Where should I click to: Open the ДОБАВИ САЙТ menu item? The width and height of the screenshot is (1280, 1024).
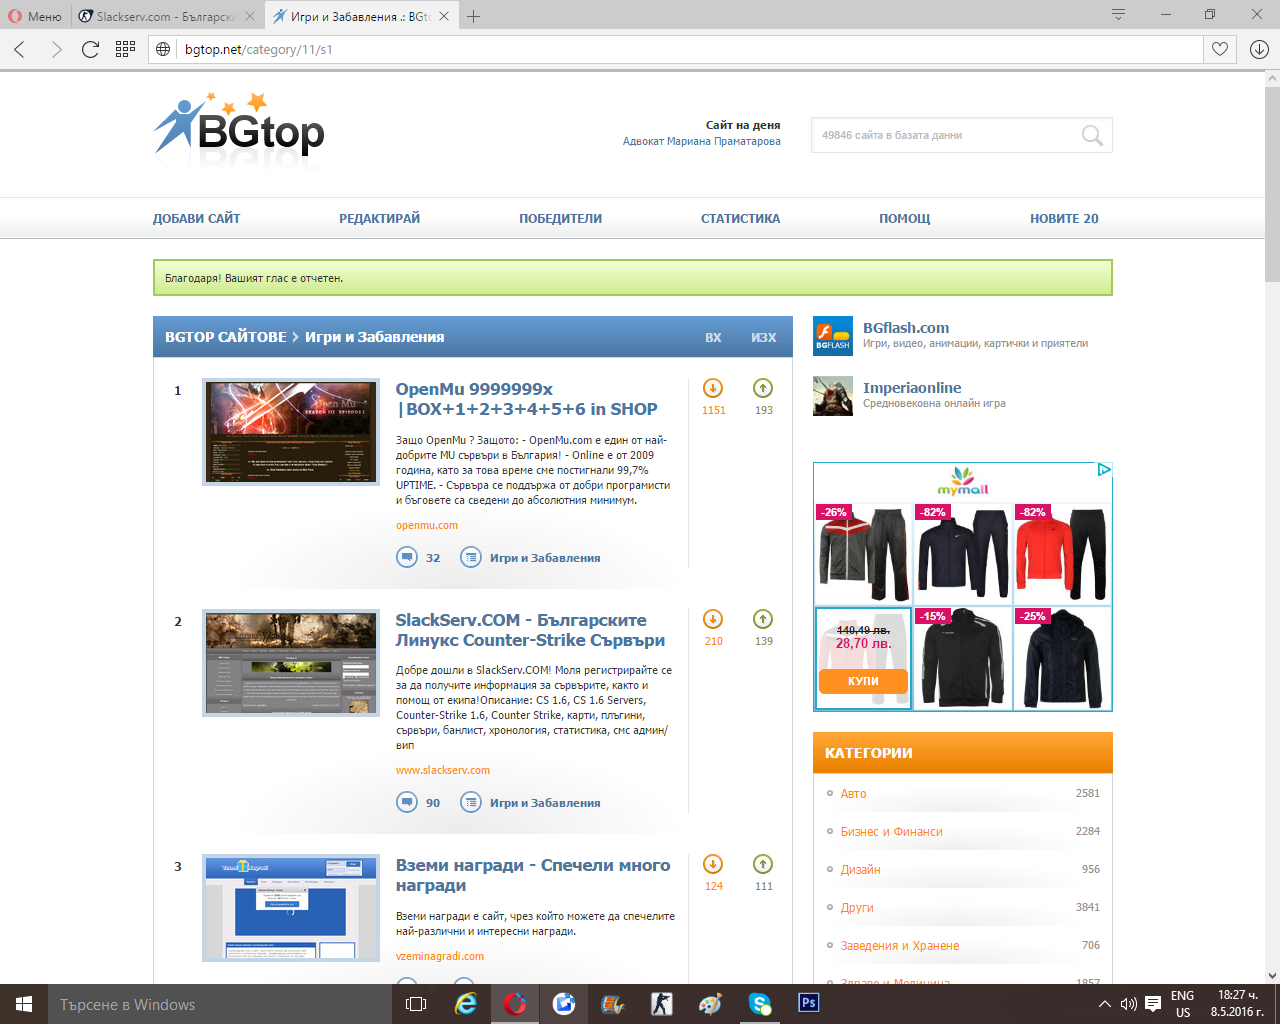[197, 218]
